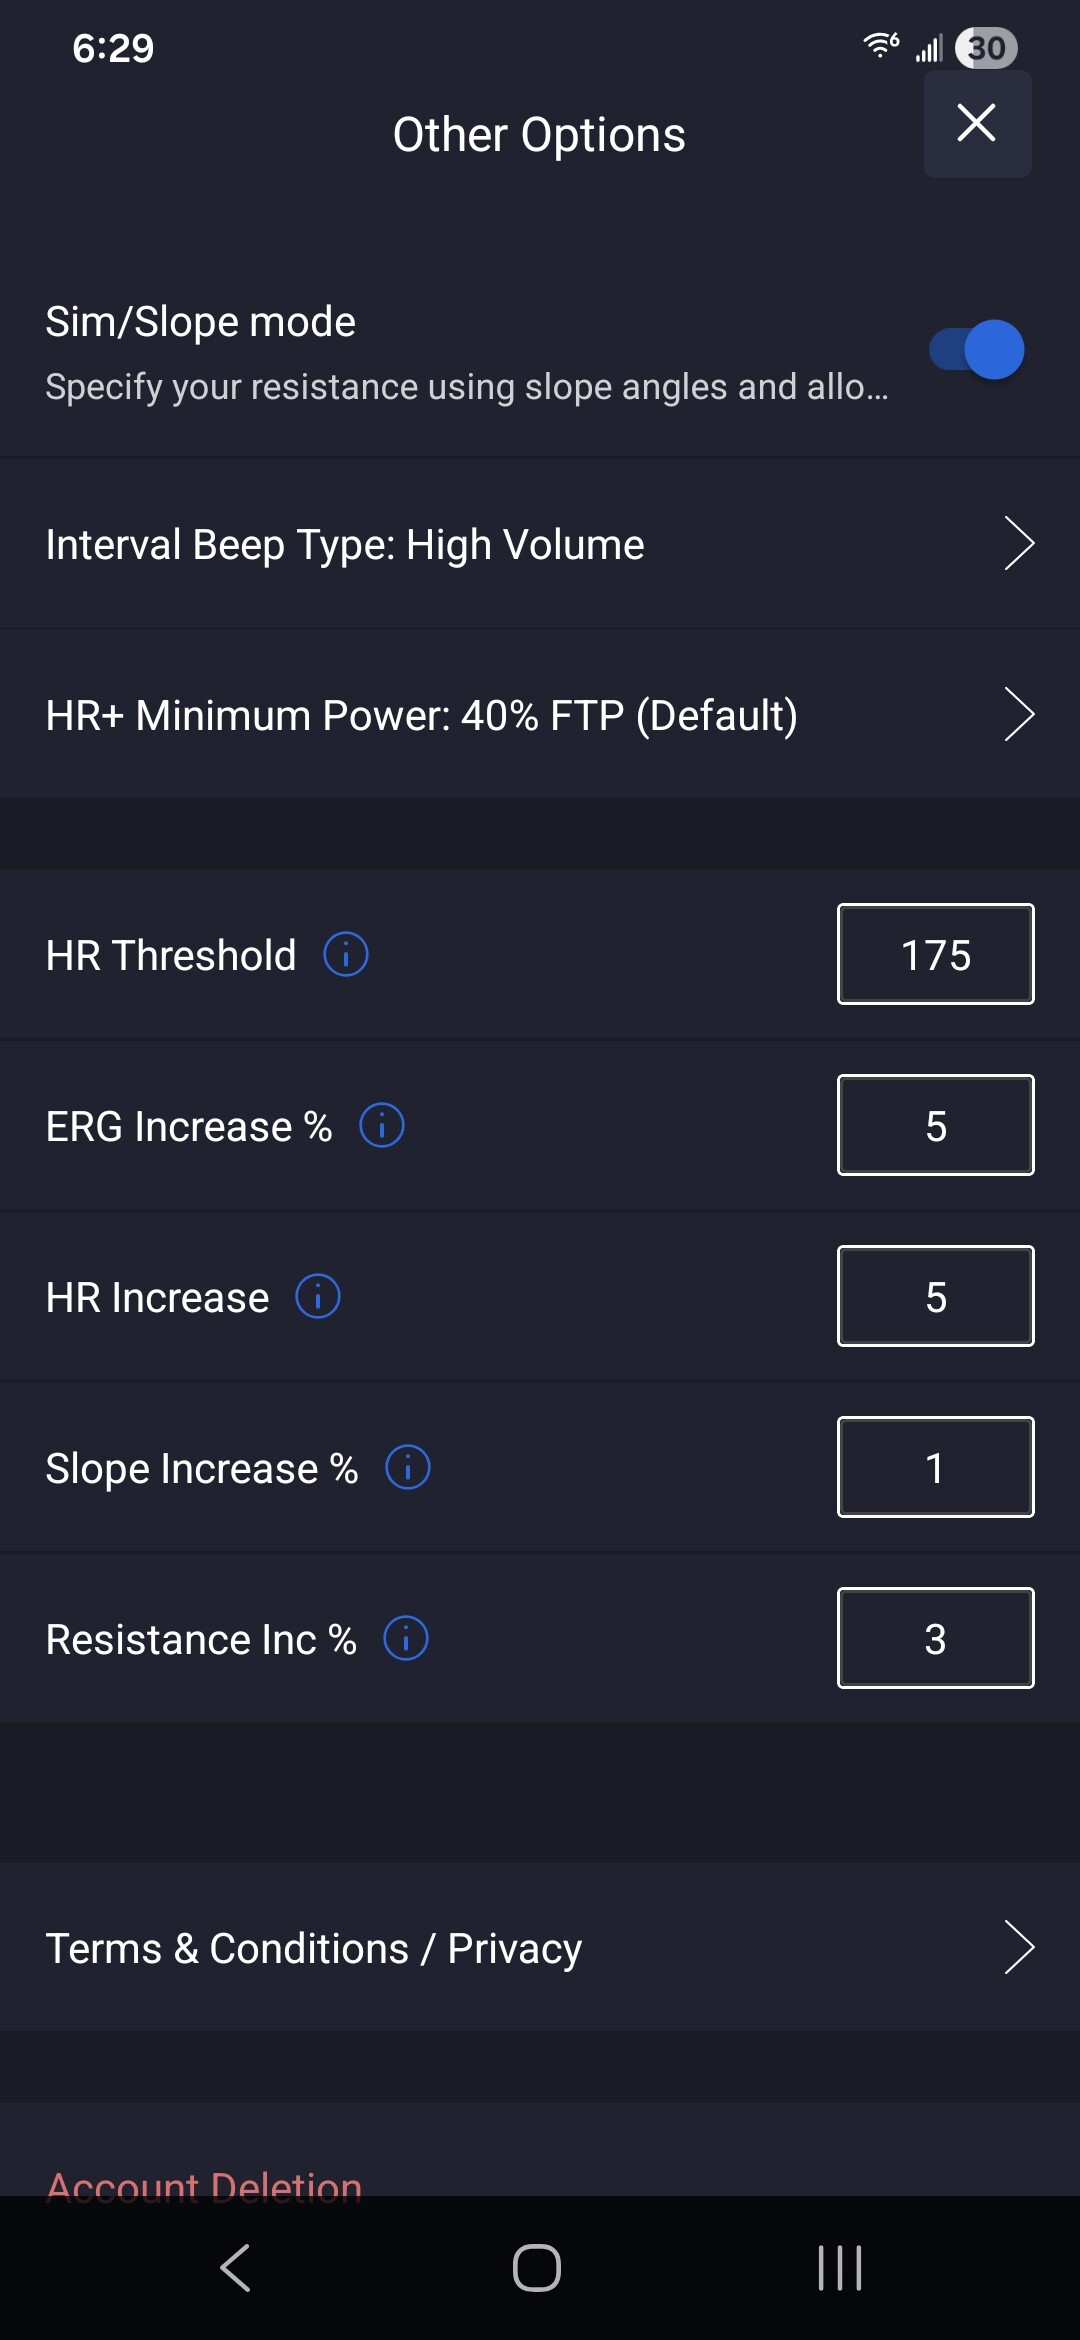The height and width of the screenshot is (2340, 1080).
Task: Tap the Android back navigation button
Action: [x=236, y=2267]
